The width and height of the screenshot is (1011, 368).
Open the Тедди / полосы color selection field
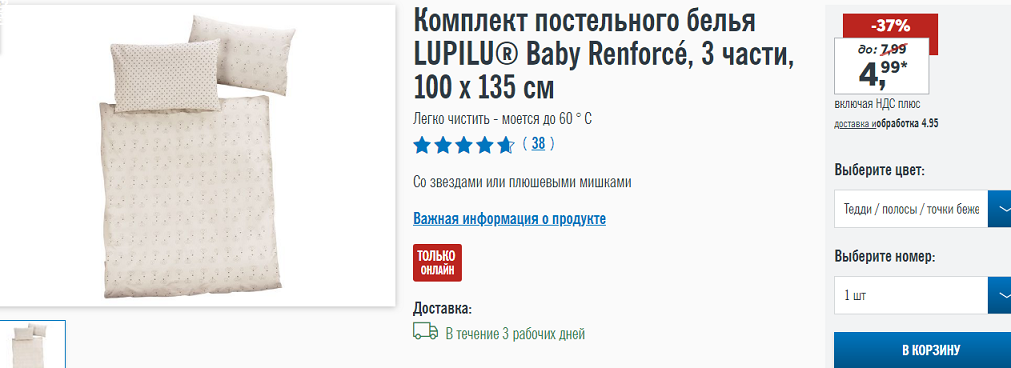(x=911, y=209)
